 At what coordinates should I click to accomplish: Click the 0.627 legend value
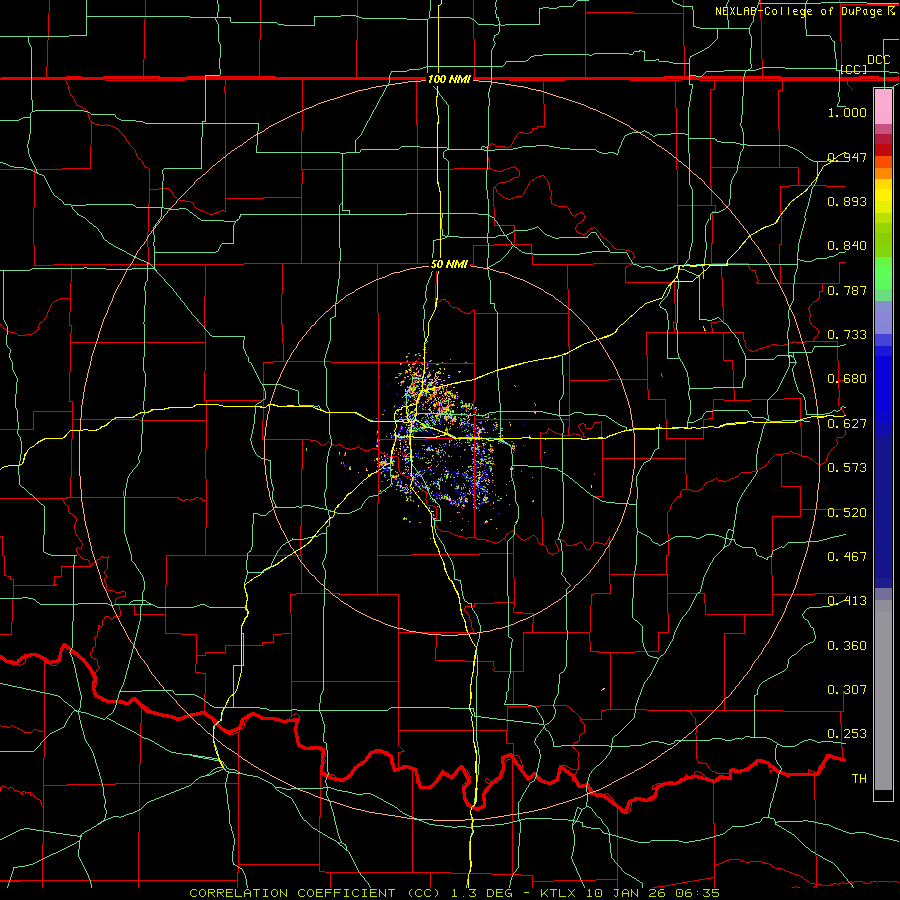pos(847,424)
